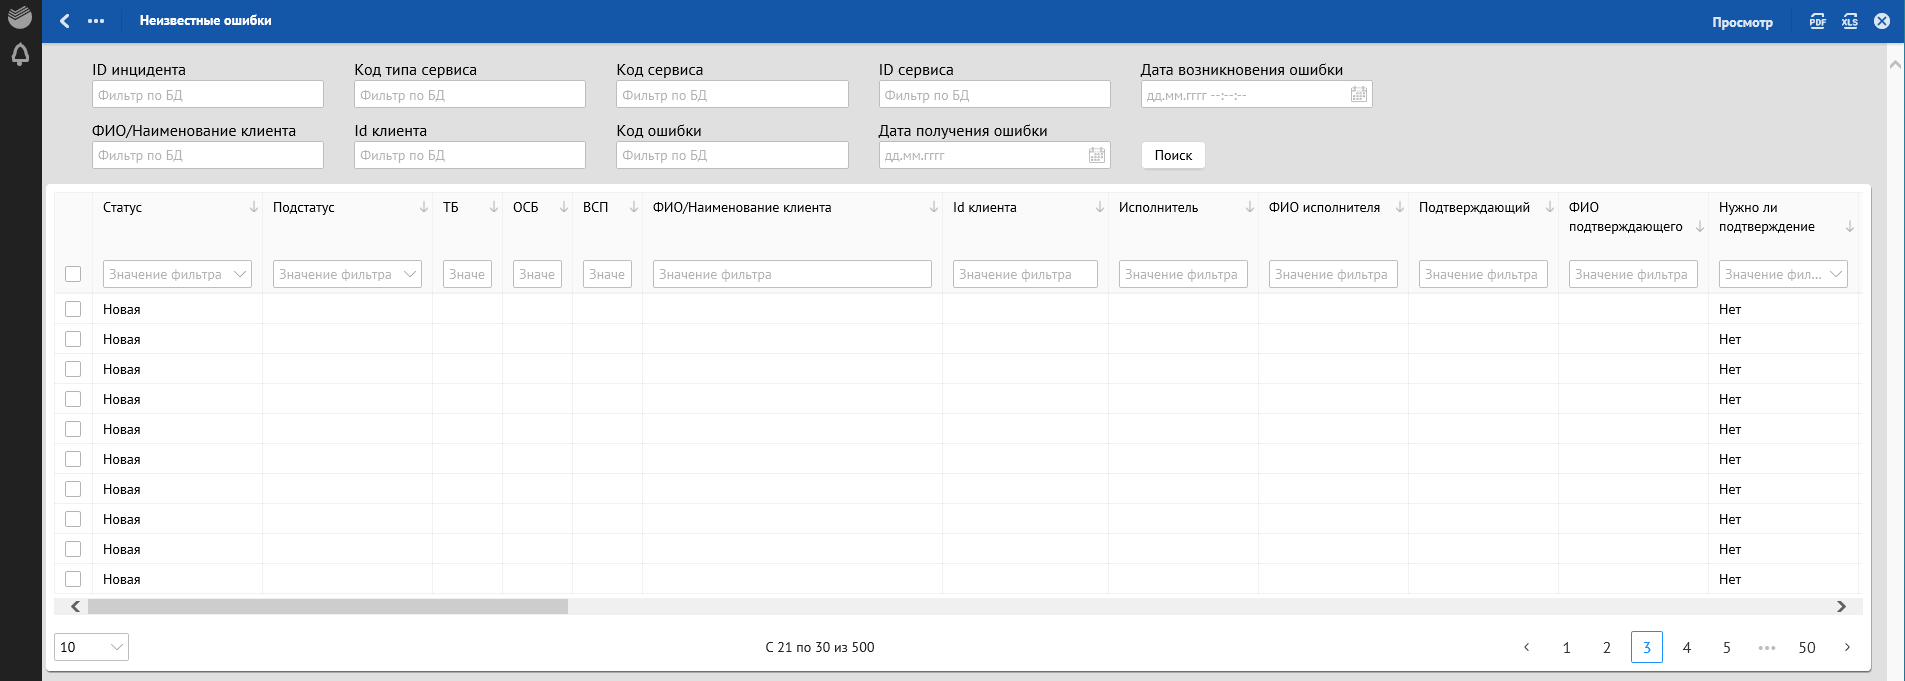The height and width of the screenshot is (681, 1905).
Task: Click the horizontal table scrollbar thumb
Action: (x=327, y=606)
